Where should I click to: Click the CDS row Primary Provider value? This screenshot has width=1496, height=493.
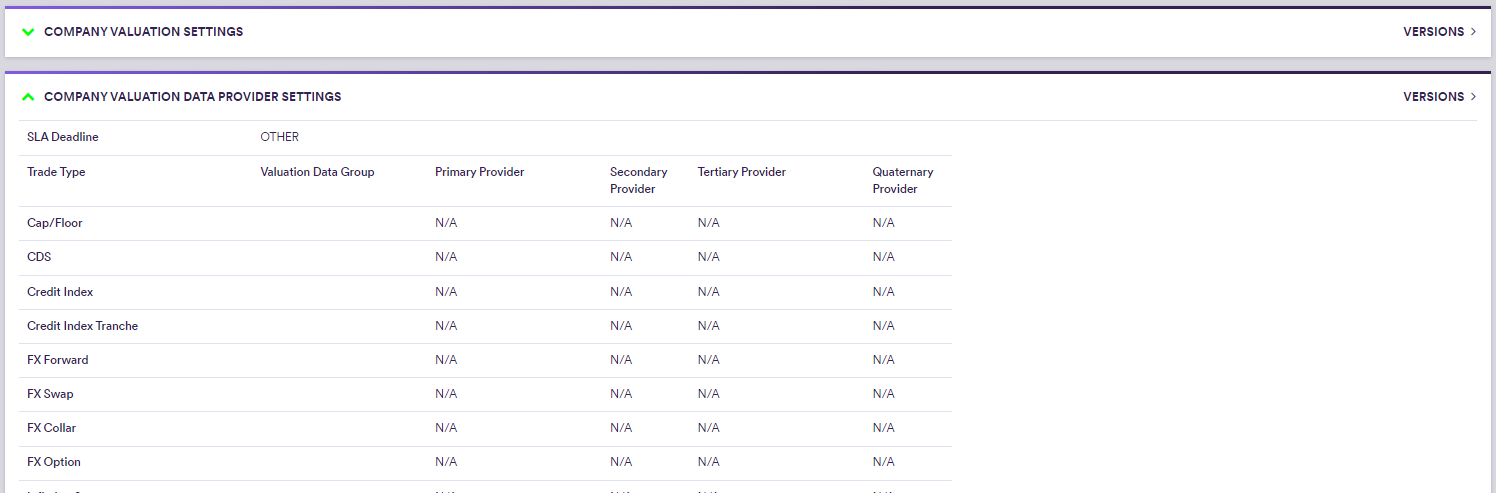point(446,257)
